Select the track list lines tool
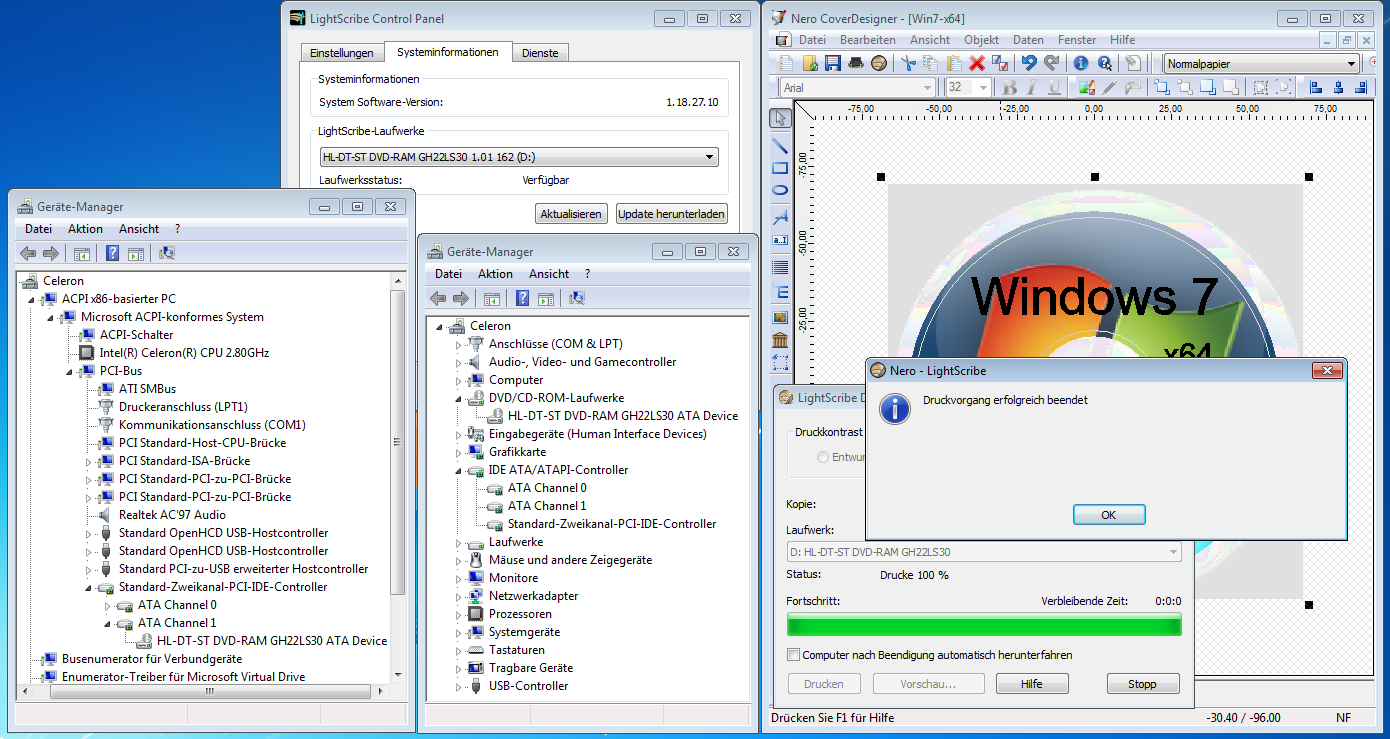Viewport: 1390px width, 739px height. click(x=780, y=267)
